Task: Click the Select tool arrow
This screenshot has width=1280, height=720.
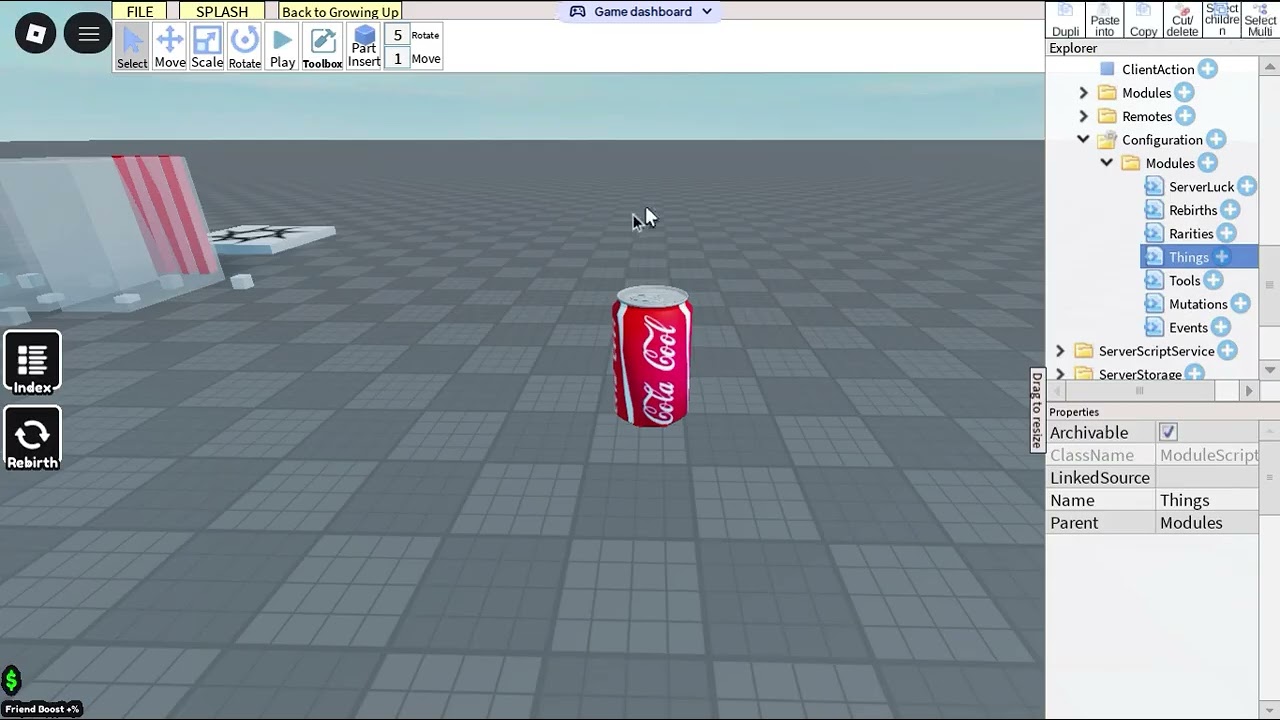Action: click(132, 47)
